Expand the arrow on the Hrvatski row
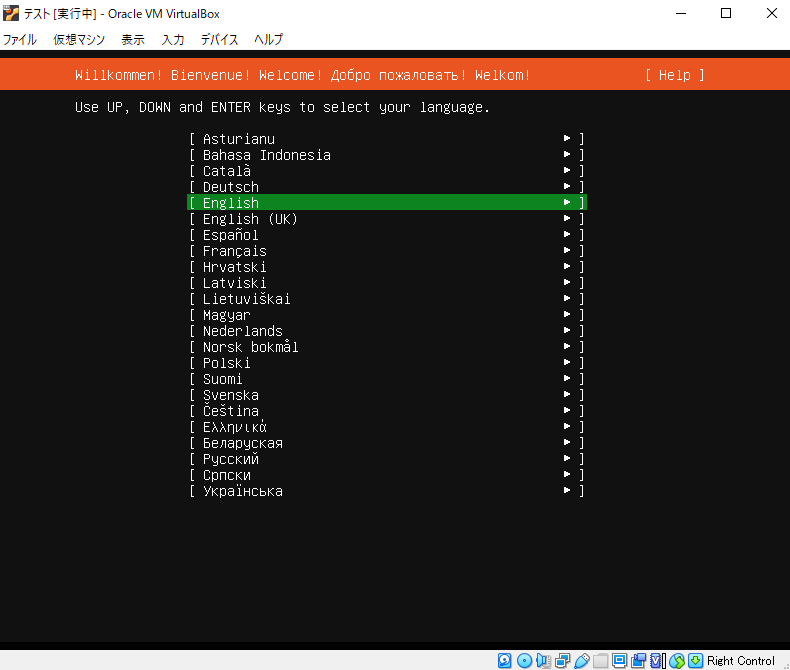This screenshot has height=670, width=790. (567, 266)
